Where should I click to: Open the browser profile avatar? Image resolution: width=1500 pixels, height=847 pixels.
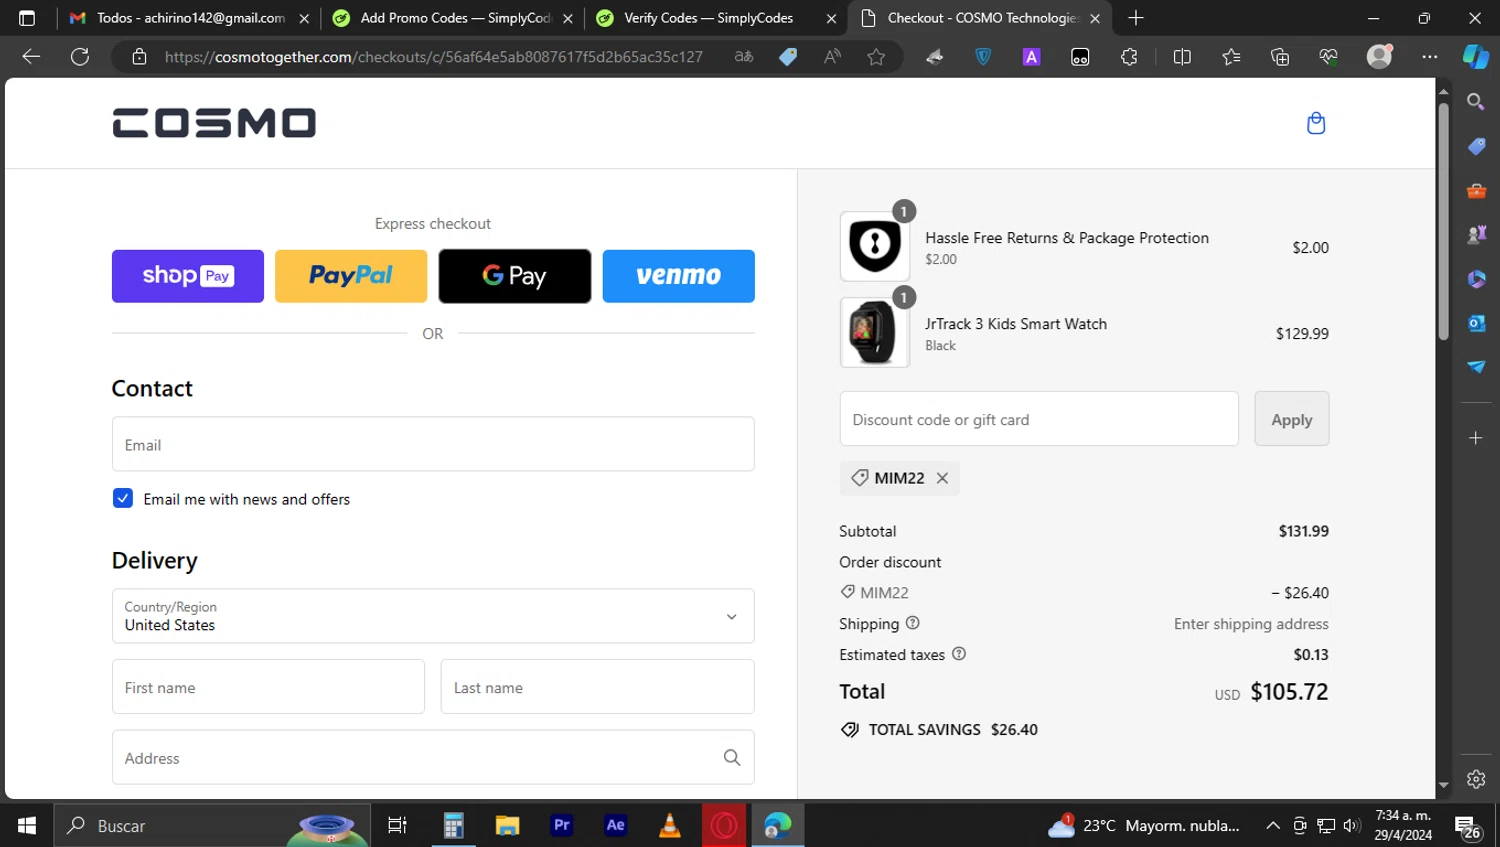pos(1380,57)
